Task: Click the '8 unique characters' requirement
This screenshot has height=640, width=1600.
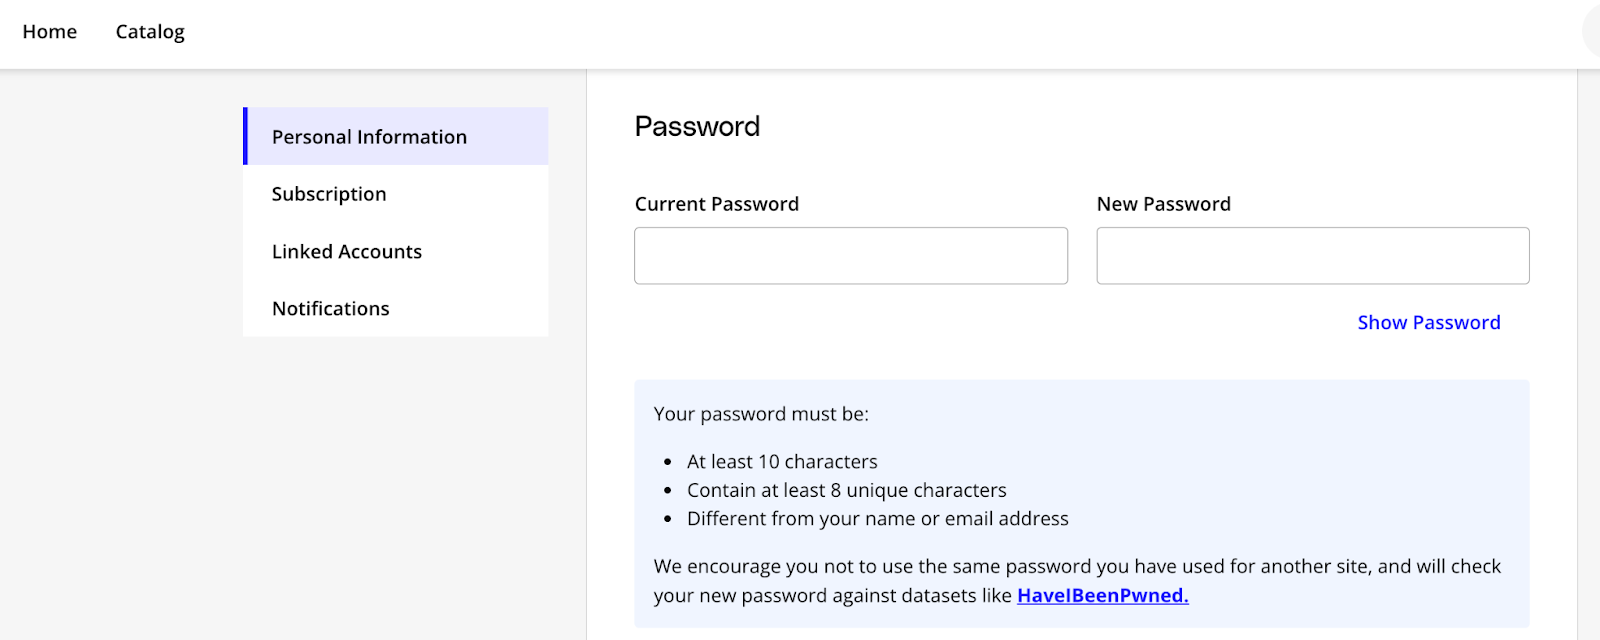Action: click(x=846, y=490)
